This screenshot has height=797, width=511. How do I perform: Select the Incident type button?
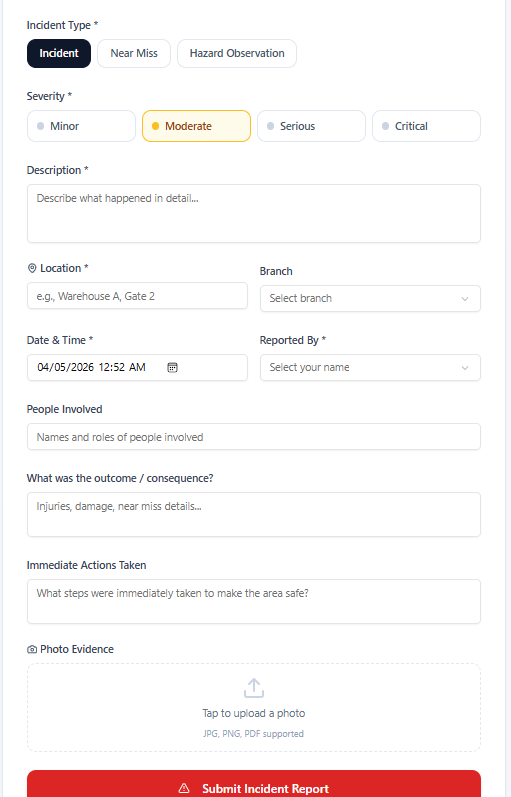coord(59,53)
